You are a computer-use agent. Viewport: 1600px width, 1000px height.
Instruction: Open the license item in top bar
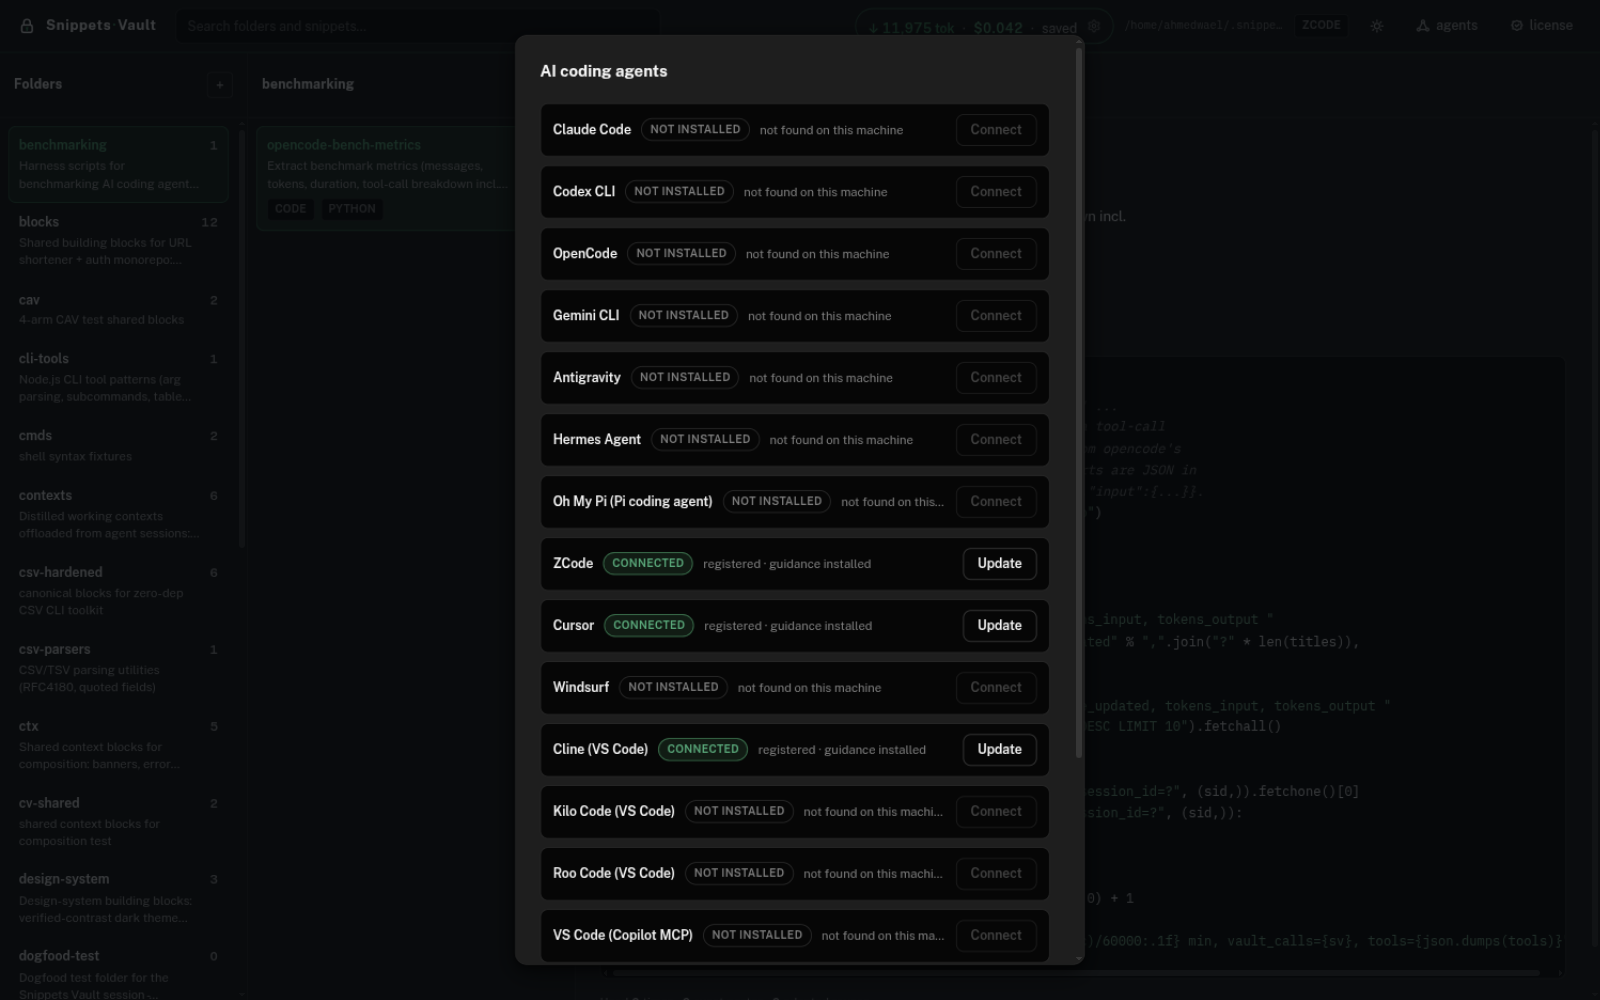[1542, 26]
